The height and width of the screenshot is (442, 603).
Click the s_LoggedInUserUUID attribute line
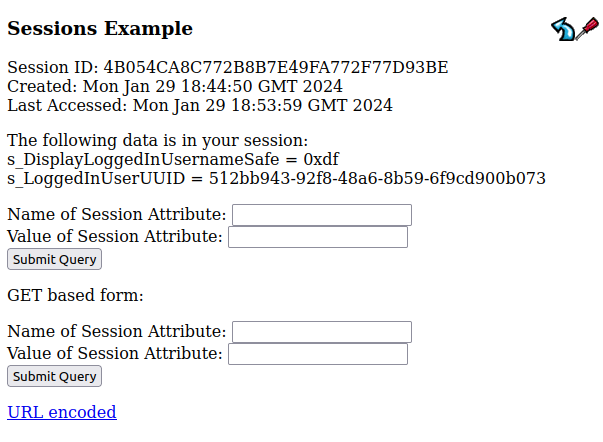[x=276, y=178]
